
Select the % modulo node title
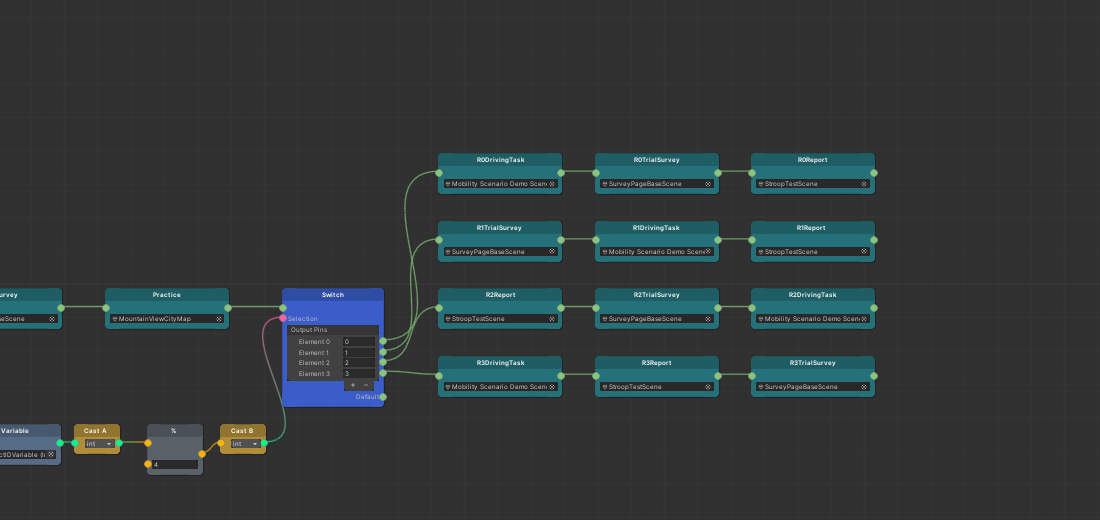pyautogui.click(x=174, y=430)
